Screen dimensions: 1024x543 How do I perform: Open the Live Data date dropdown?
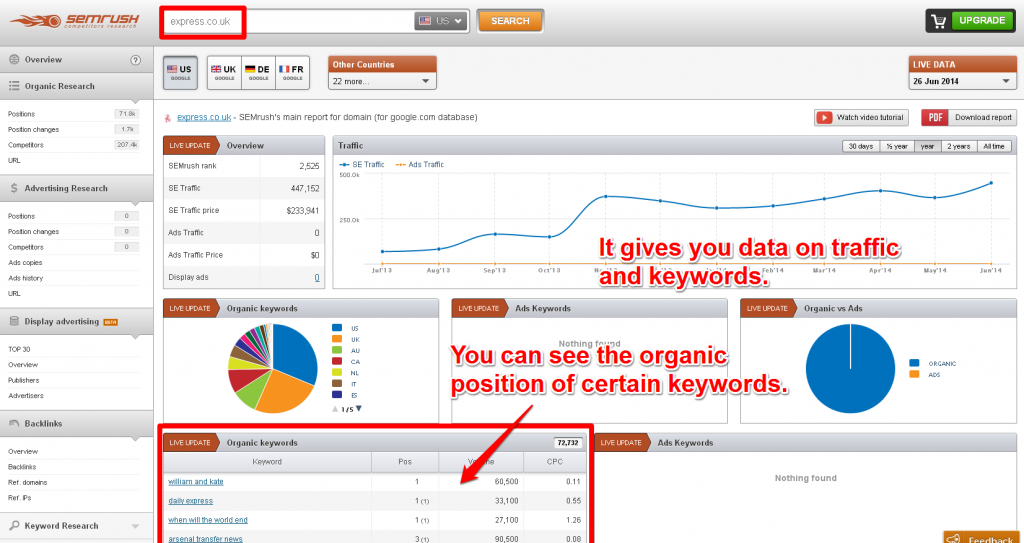(x=963, y=81)
